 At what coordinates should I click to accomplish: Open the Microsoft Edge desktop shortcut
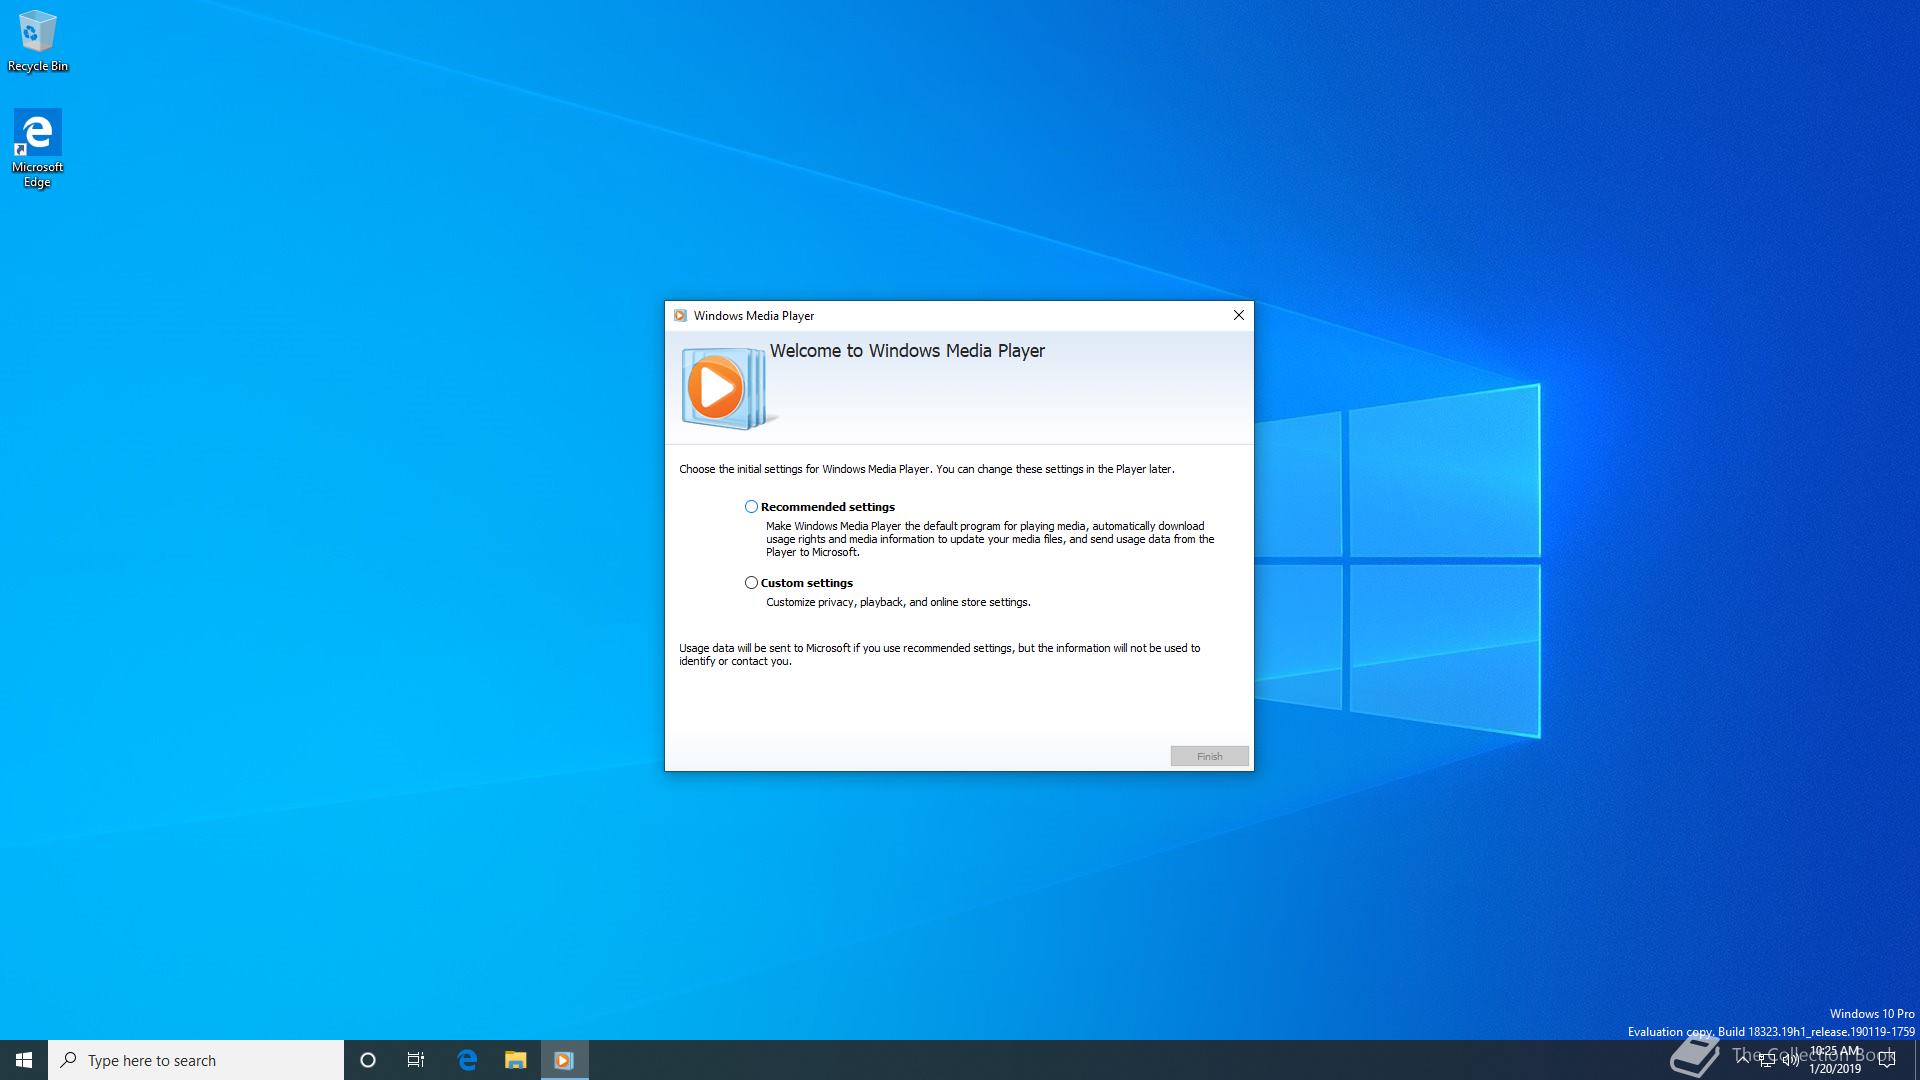click(38, 148)
